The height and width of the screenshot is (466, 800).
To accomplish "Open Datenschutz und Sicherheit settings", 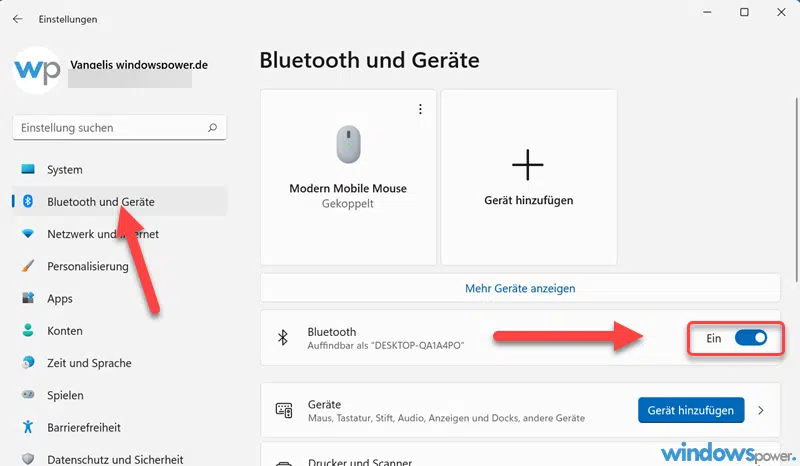I will coord(119,458).
